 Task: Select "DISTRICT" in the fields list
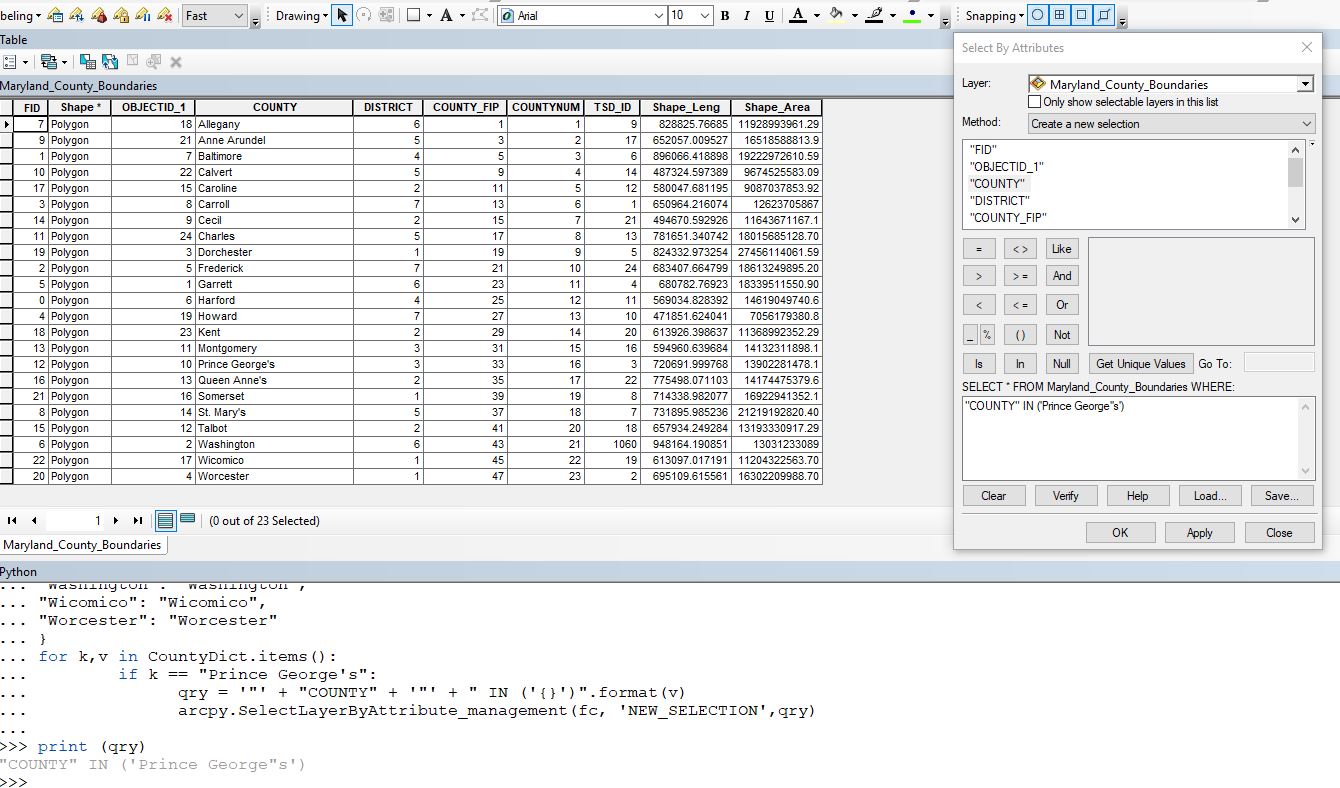coord(1000,201)
